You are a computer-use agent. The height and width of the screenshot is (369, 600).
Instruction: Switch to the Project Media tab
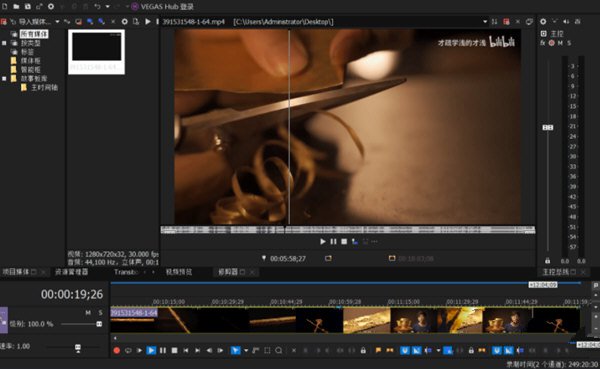[16, 272]
